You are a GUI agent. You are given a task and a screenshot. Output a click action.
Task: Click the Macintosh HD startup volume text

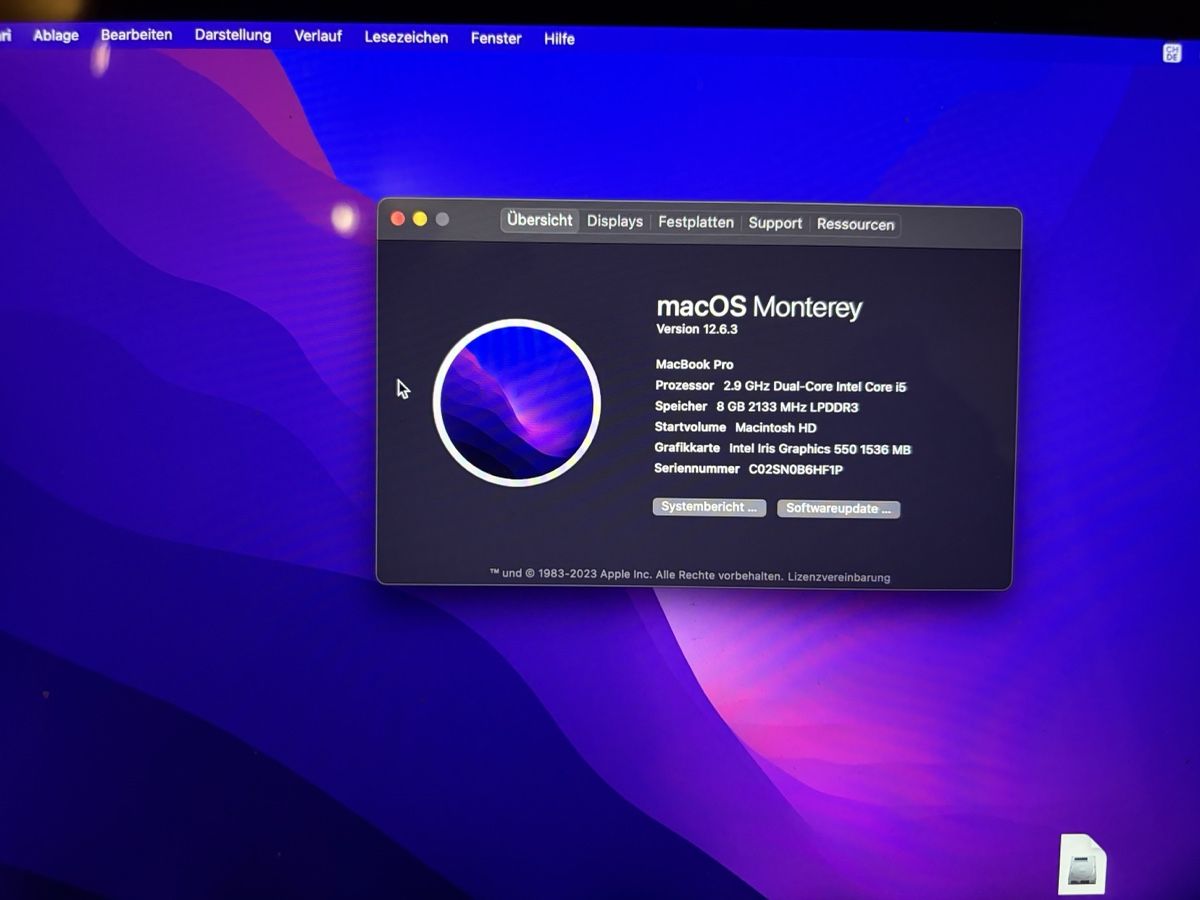[x=776, y=428]
